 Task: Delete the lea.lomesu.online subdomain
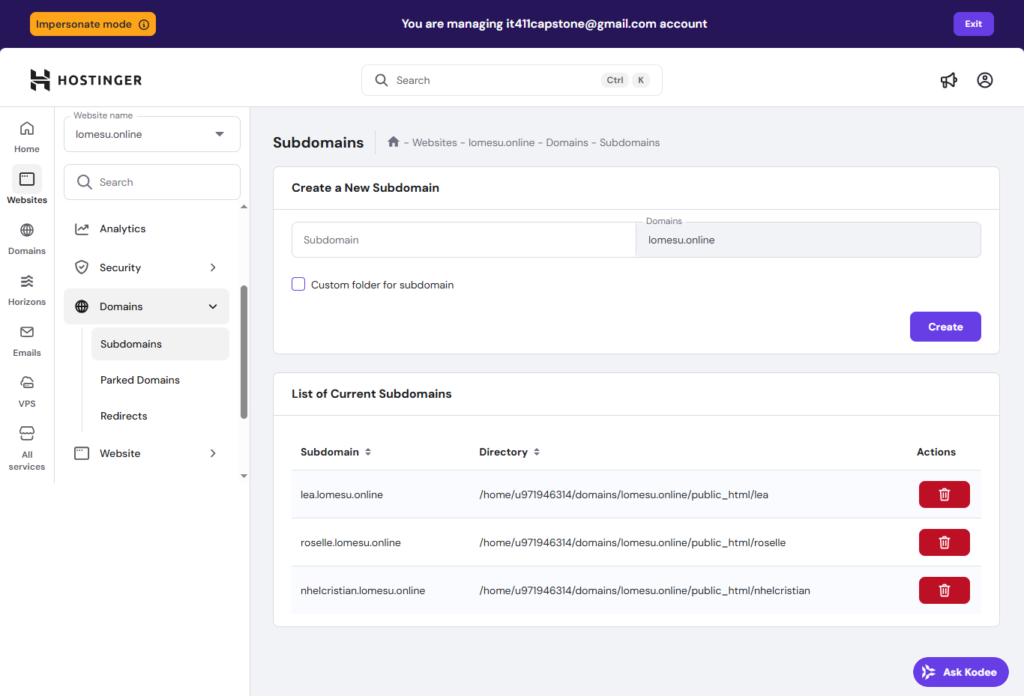[x=944, y=494]
